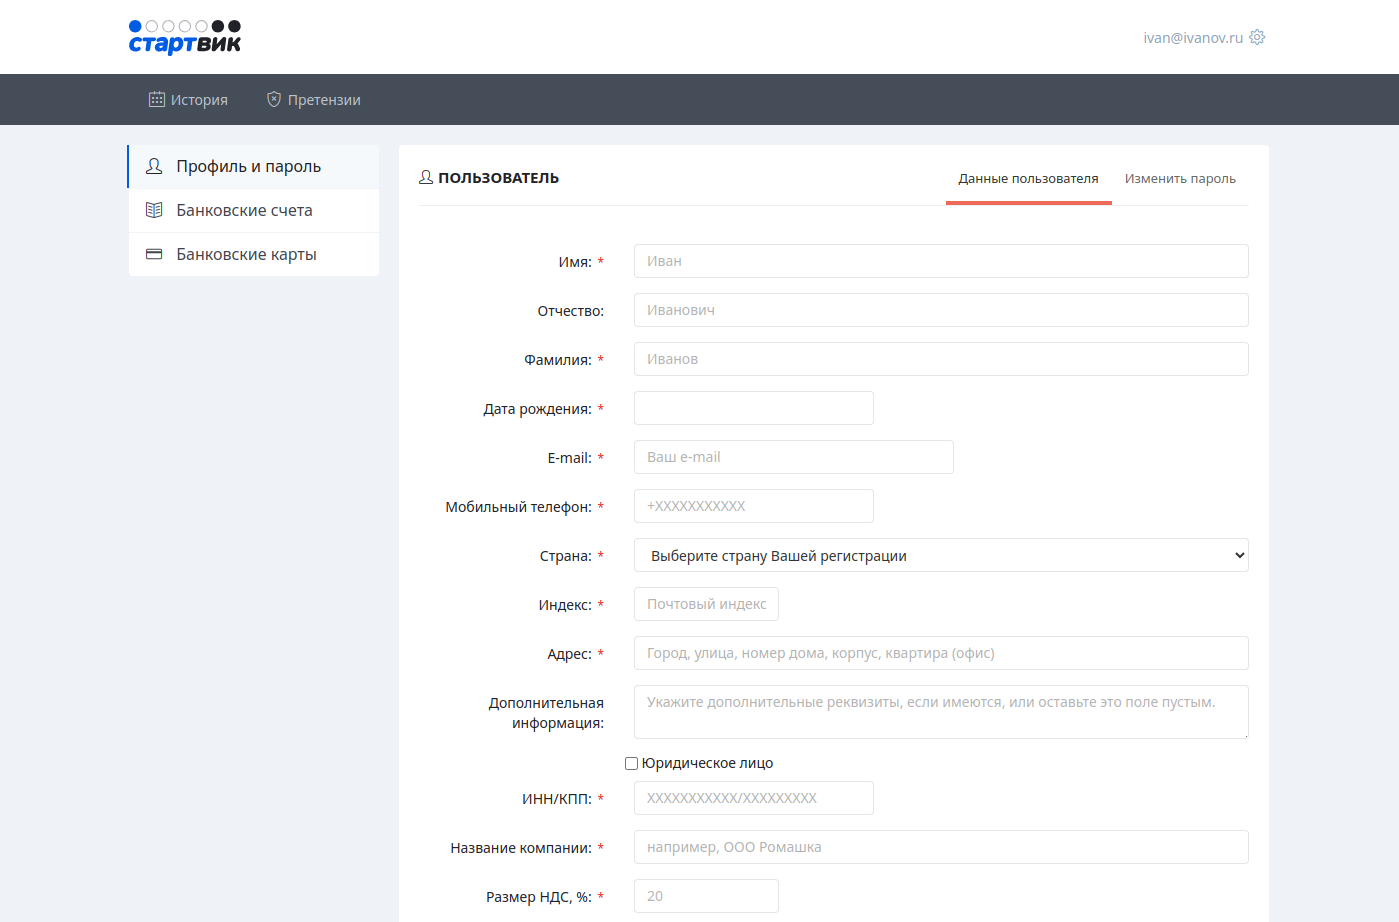1399x922 pixels.
Task: Go to Банковские счета section
Action: [x=244, y=210]
